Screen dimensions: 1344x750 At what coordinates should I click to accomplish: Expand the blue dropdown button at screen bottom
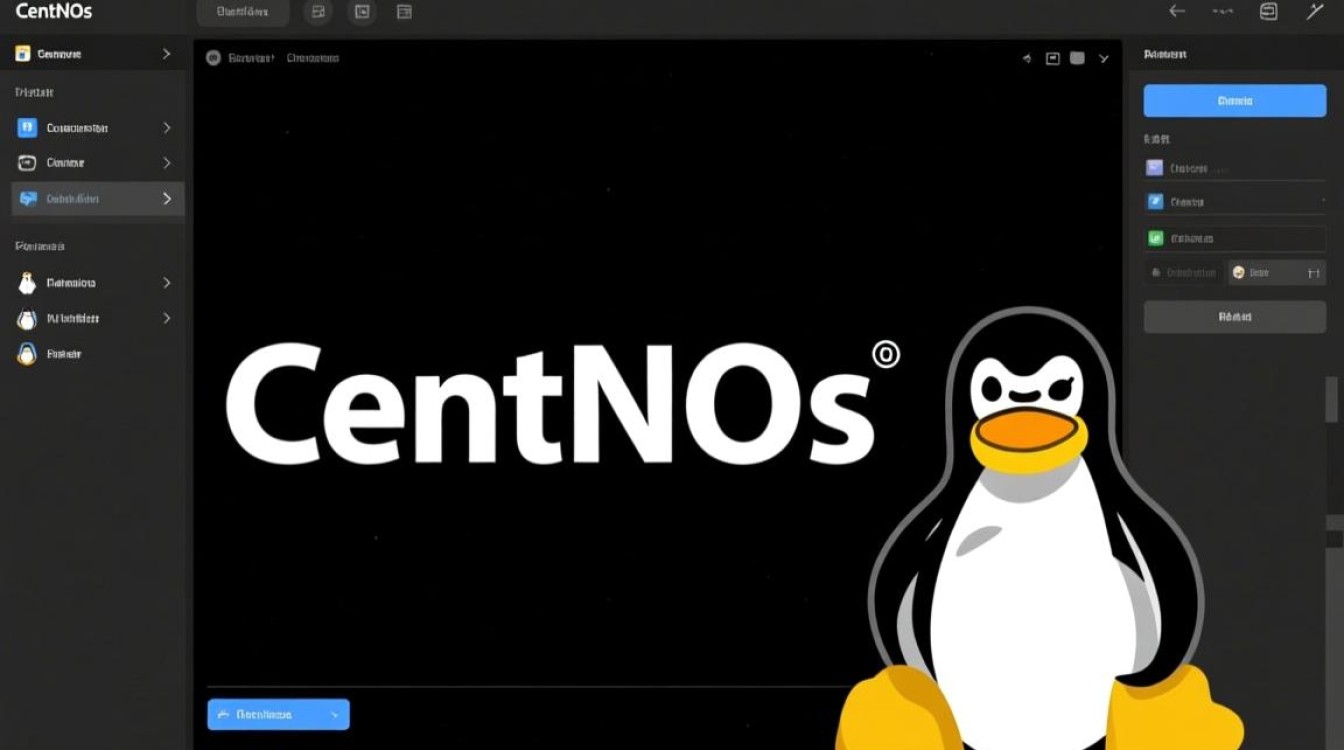[x=336, y=714]
